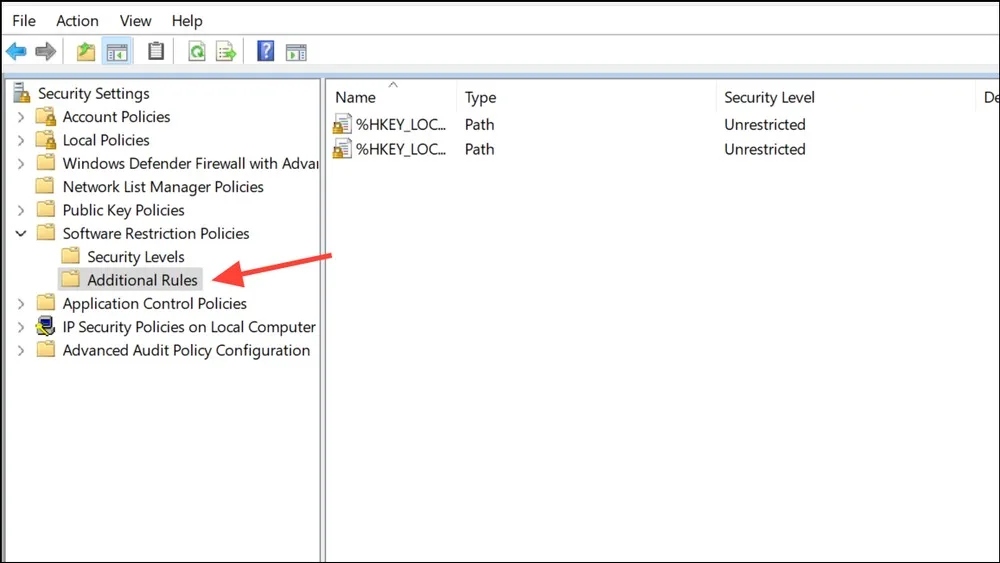Select Windows Defender Firewall with Advanced label
The height and width of the screenshot is (563, 1000).
(190, 164)
